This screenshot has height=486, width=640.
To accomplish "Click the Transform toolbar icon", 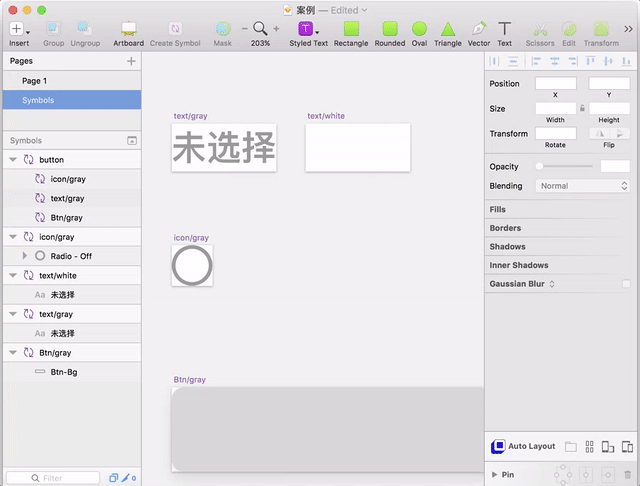I will (601, 29).
